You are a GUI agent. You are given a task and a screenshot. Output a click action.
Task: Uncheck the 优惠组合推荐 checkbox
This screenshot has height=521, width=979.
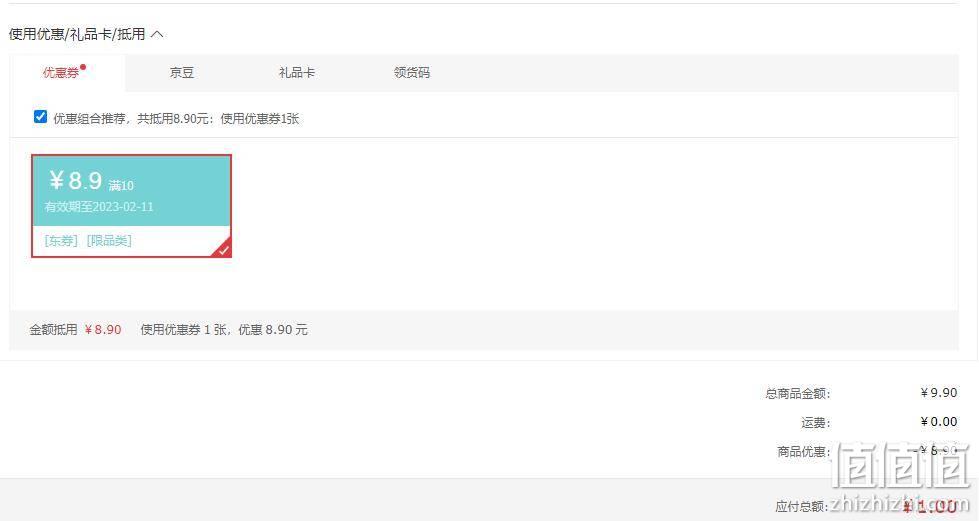tap(41, 117)
